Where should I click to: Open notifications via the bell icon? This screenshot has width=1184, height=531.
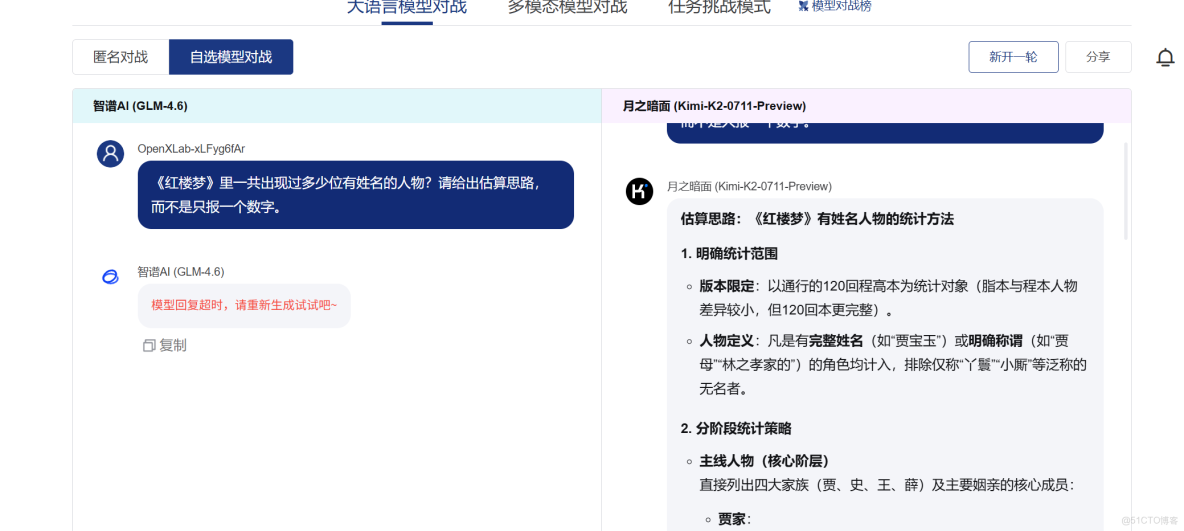pyautogui.click(x=1166, y=57)
